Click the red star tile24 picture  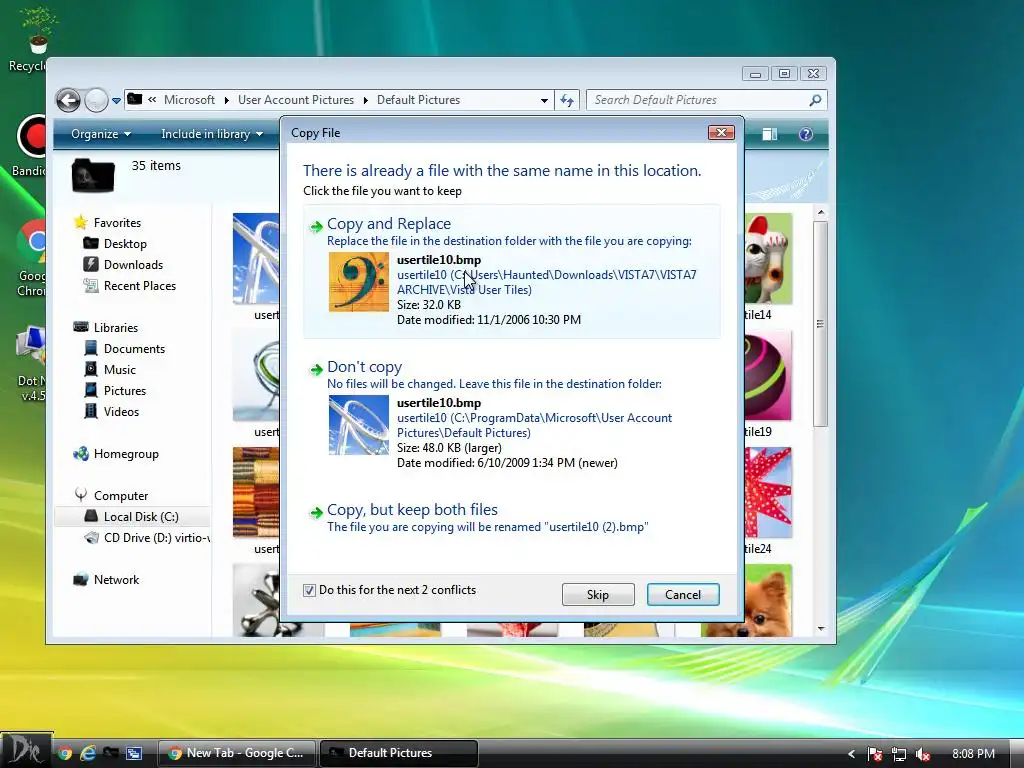(769, 492)
